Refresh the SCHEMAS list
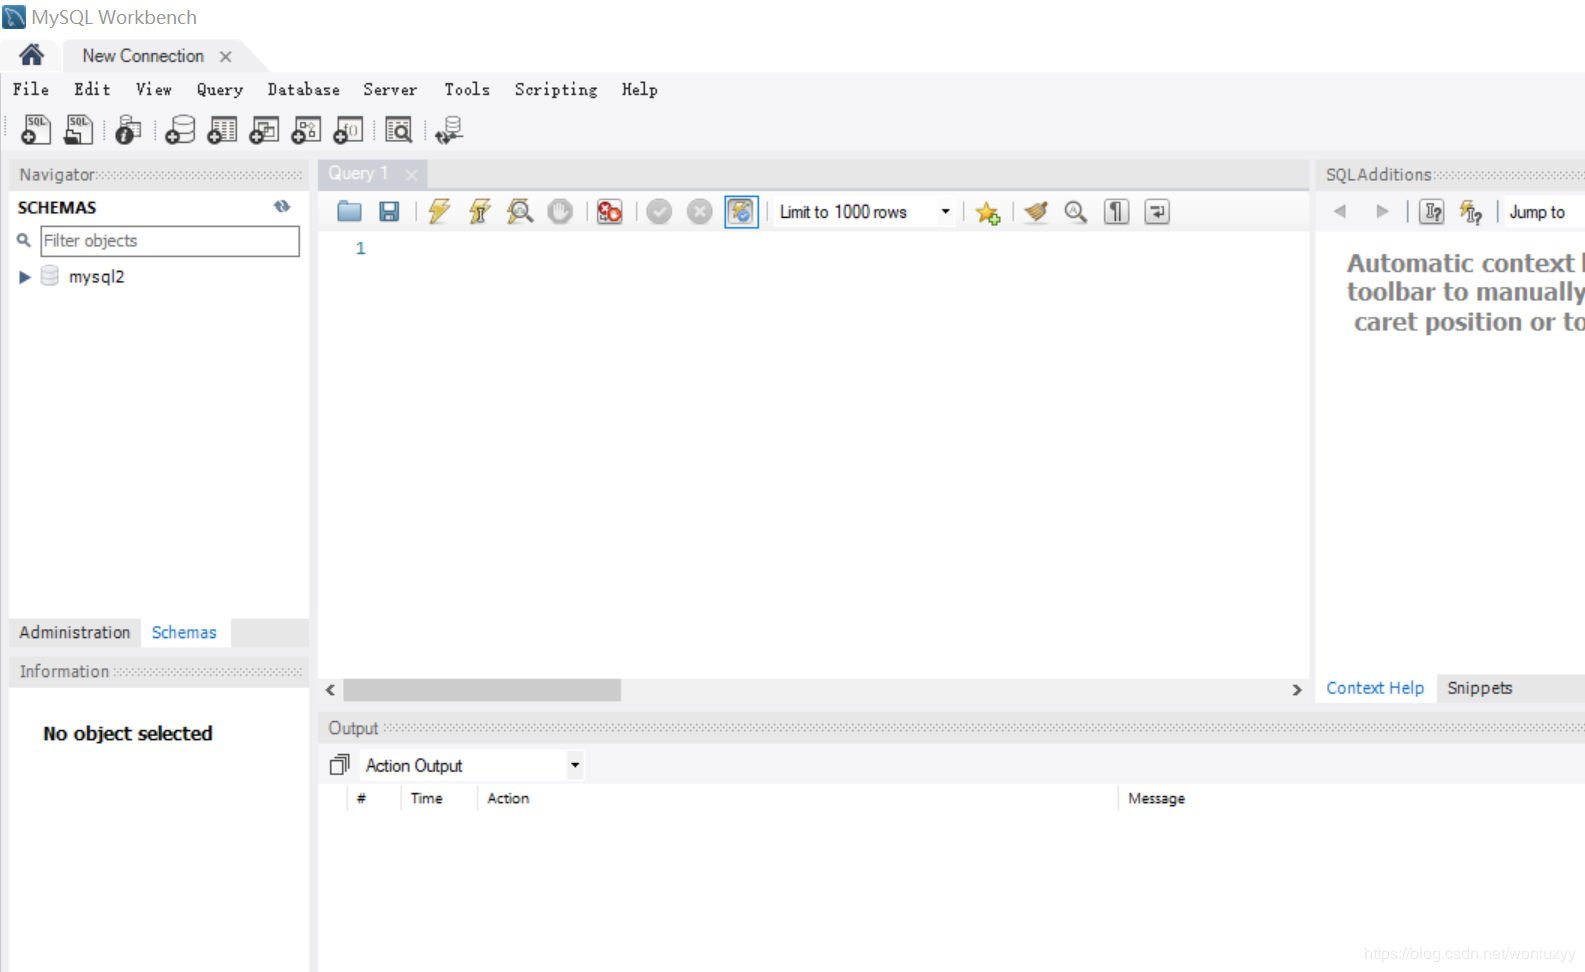Image resolution: width=1585 pixels, height=972 pixels. click(x=282, y=206)
